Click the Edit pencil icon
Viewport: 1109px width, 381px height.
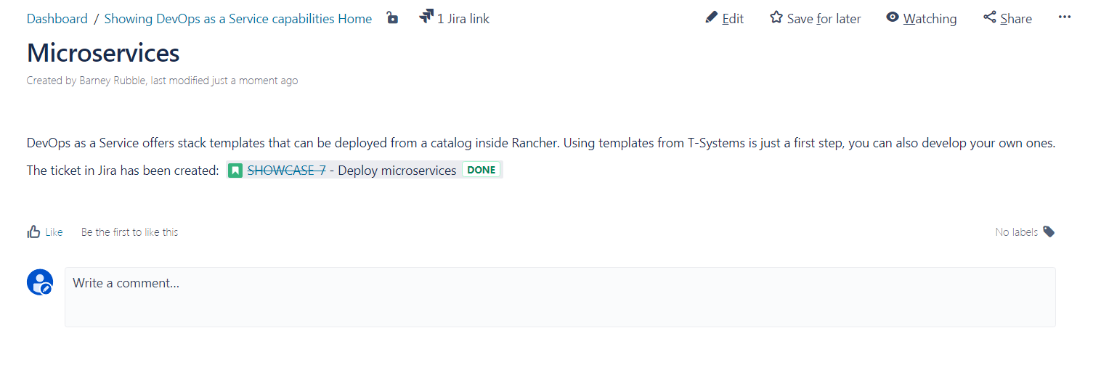click(712, 18)
